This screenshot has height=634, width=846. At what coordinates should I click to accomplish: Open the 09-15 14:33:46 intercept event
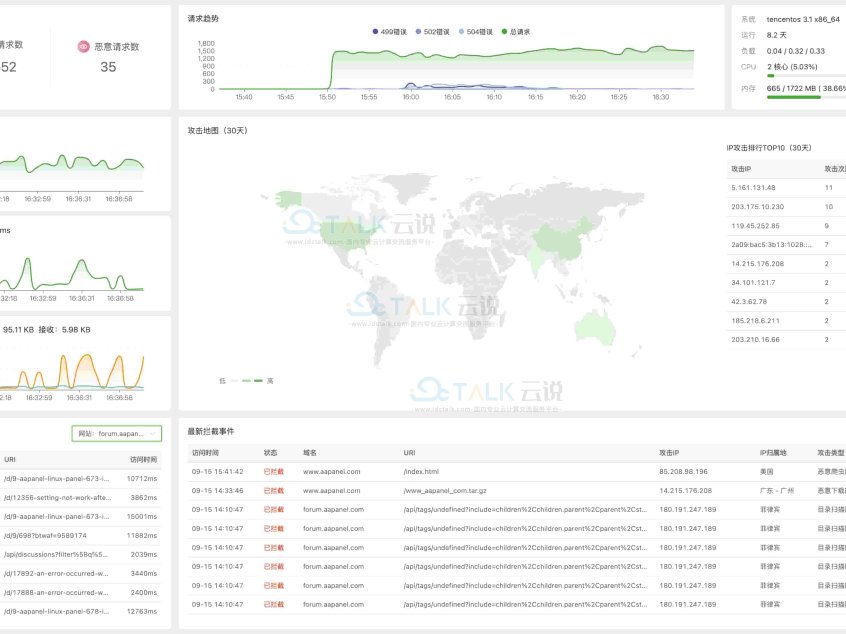pos(217,491)
